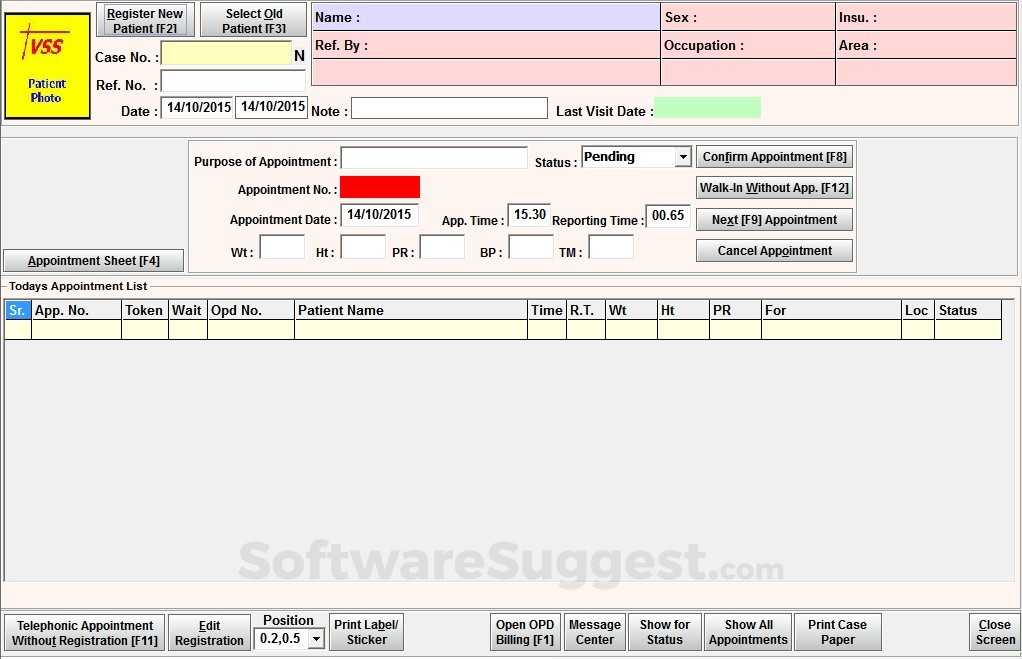Open the Message Center

(x=594, y=631)
